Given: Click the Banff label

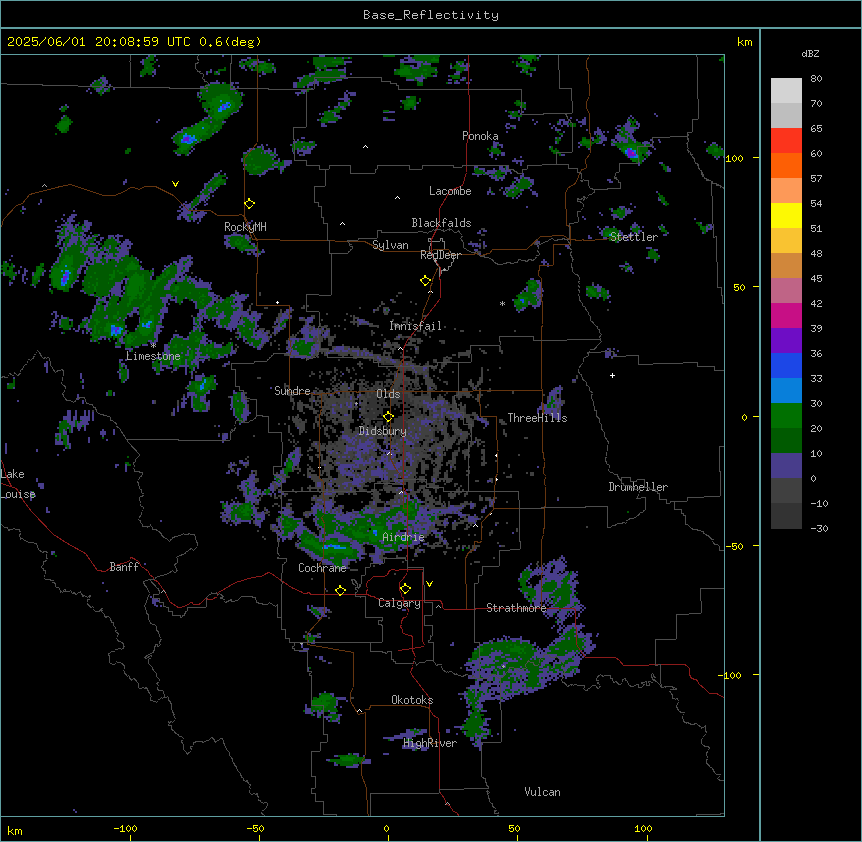Looking at the screenshot, I should (124, 567).
